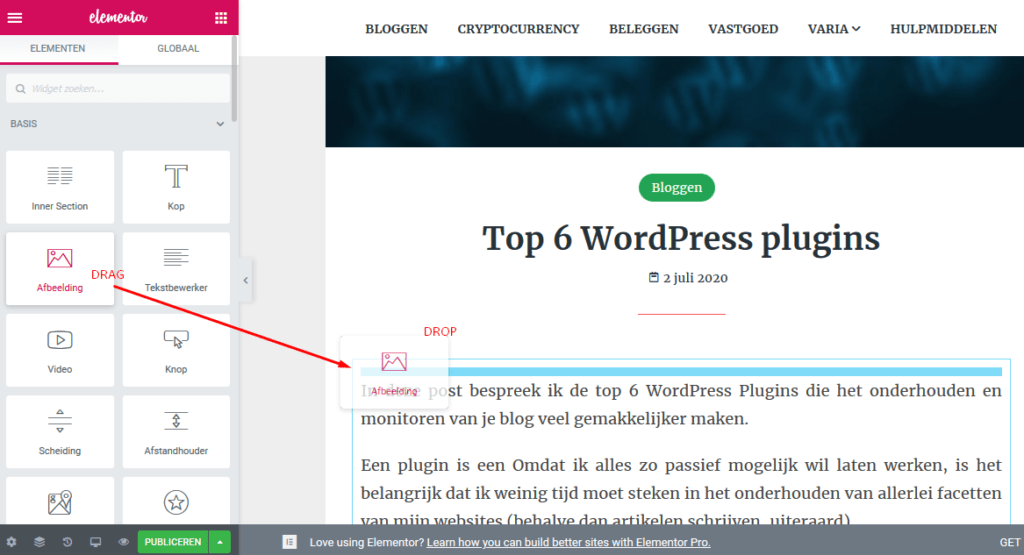Switch to the GLOBAAL tab

point(178,48)
